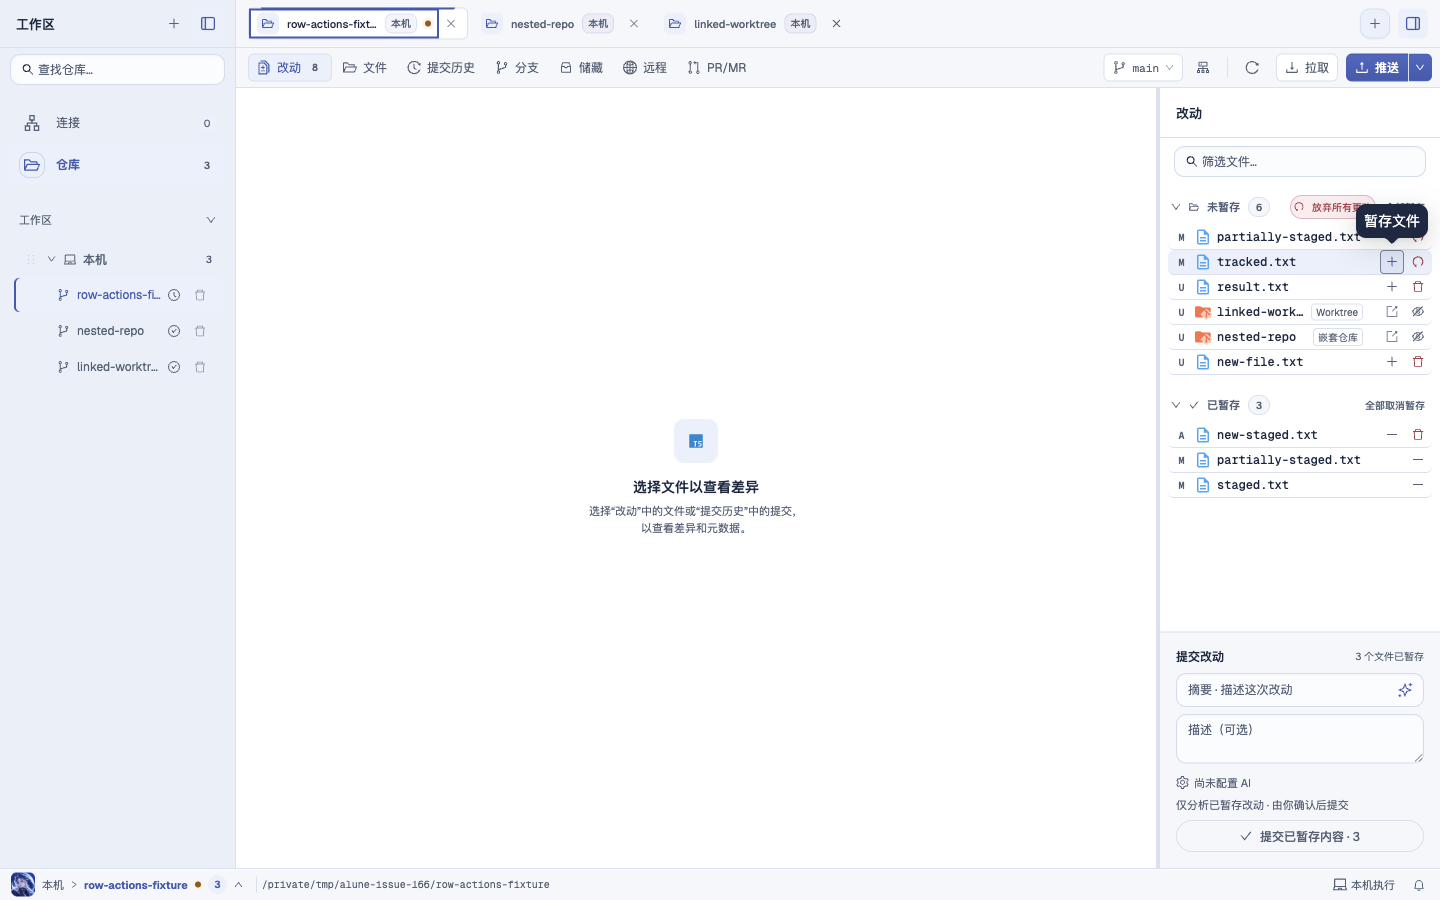This screenshot has height=900, width=1440.
Task: Stage new-file.txt with the plus icon
Action: [x=1392, y=362]
